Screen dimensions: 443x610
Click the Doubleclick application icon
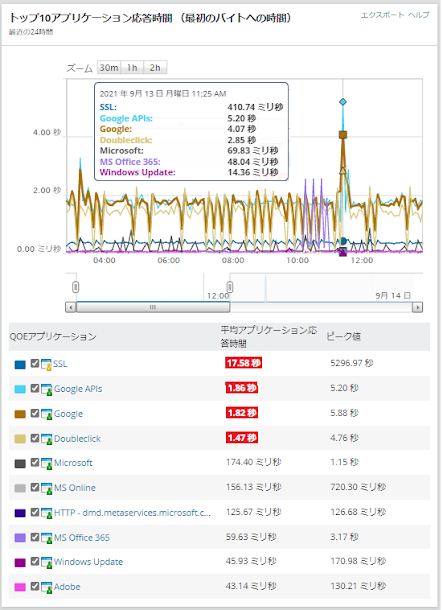click(x=46, y=439)
